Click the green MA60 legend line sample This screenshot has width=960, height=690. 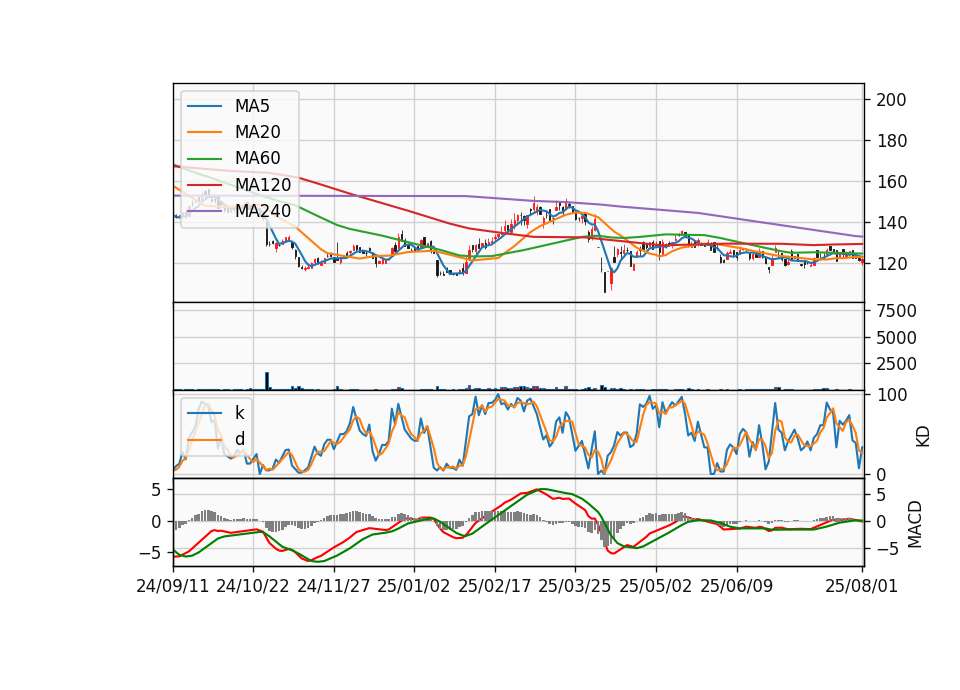204,159
